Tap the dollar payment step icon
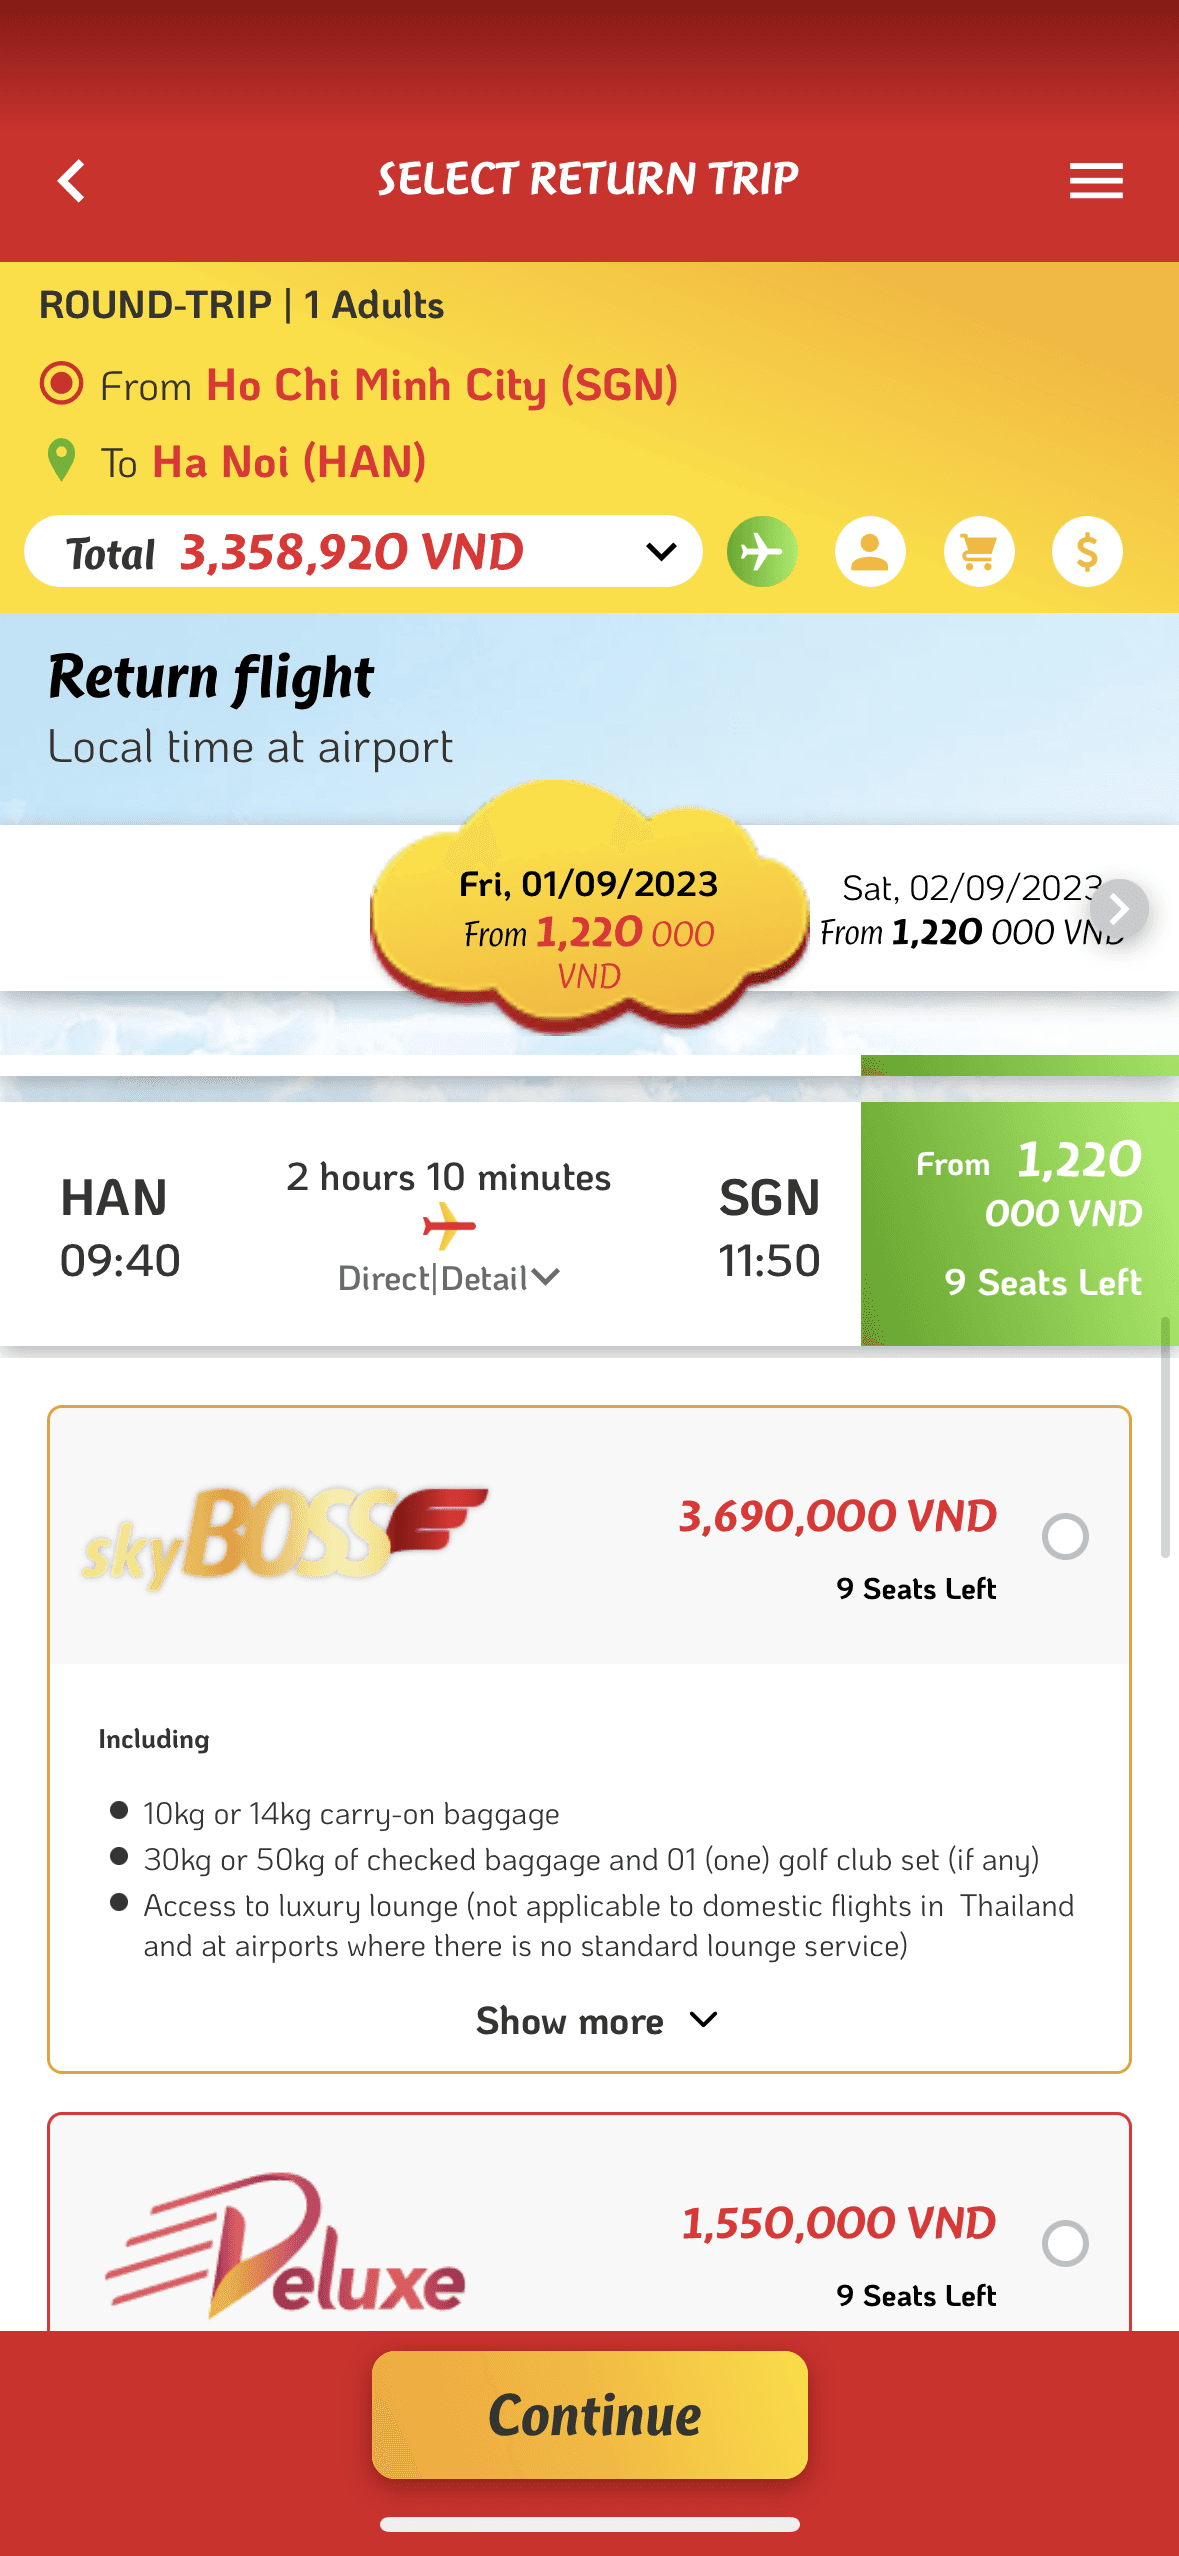Image resolution: width=1179 pixels, height=2556 pixels. click(x=1087, y=551)
